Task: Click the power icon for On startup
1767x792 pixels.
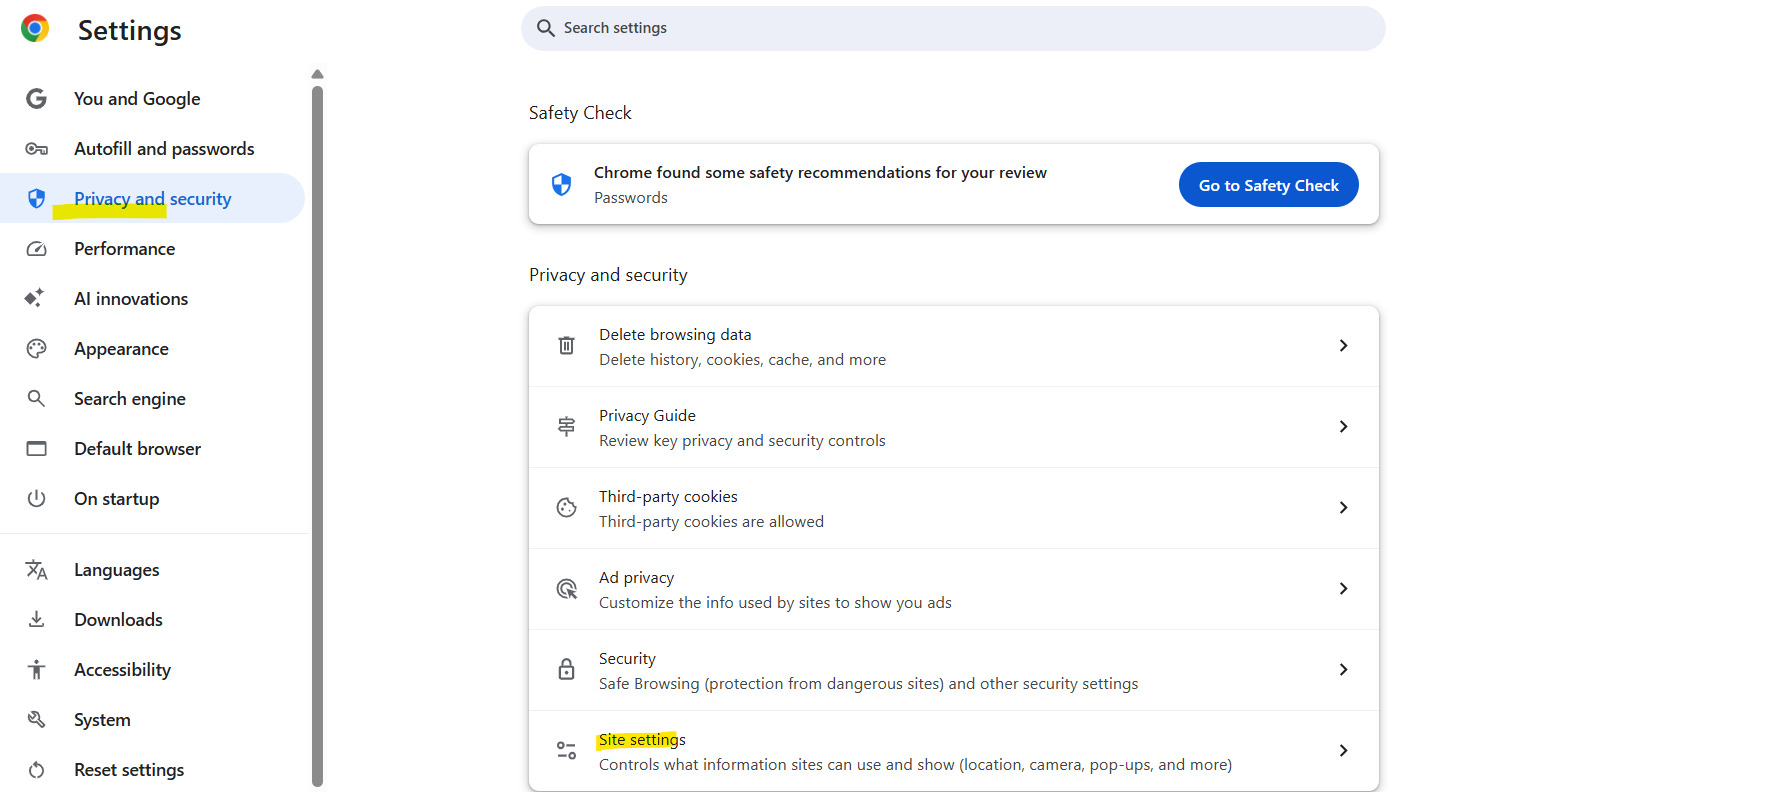Action: [x=36, y=498]
